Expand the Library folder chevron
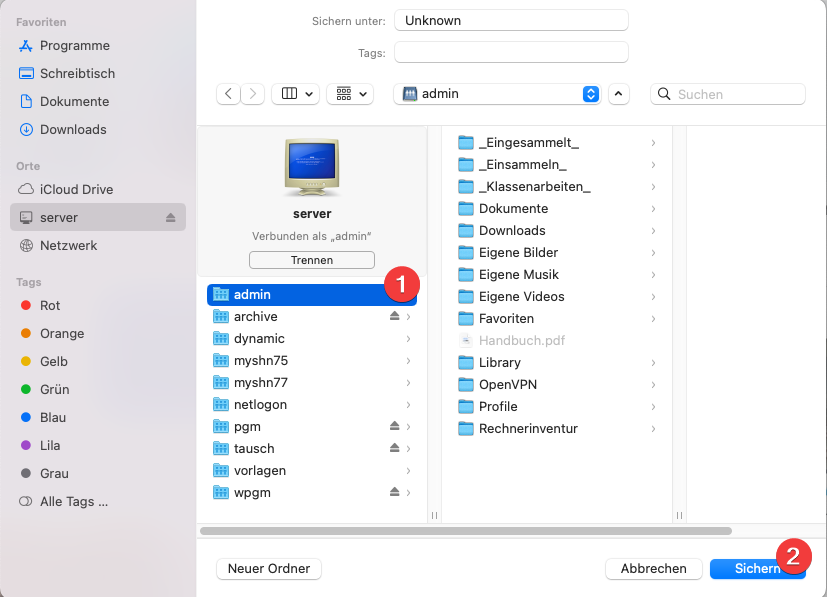Image resolution: width=827 pixels, height=597 pixels. pos(653,363)
